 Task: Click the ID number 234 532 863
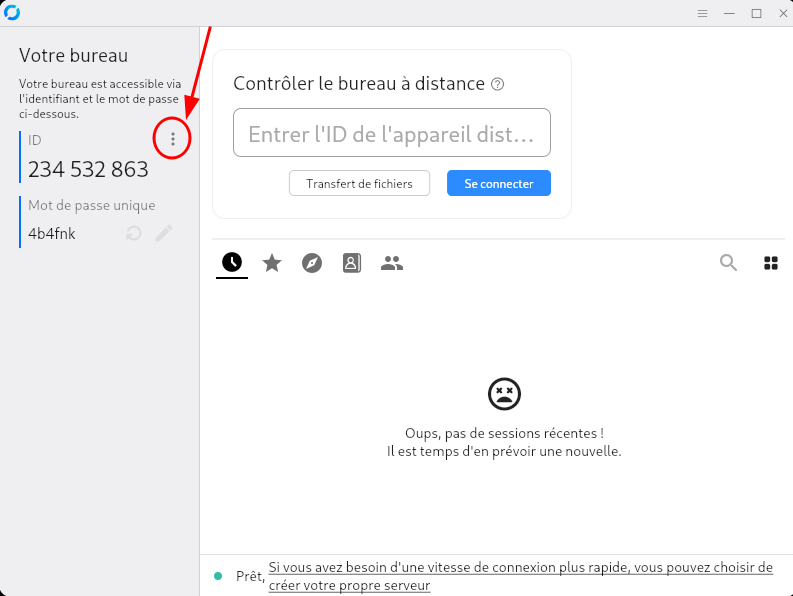click(88, 170)
